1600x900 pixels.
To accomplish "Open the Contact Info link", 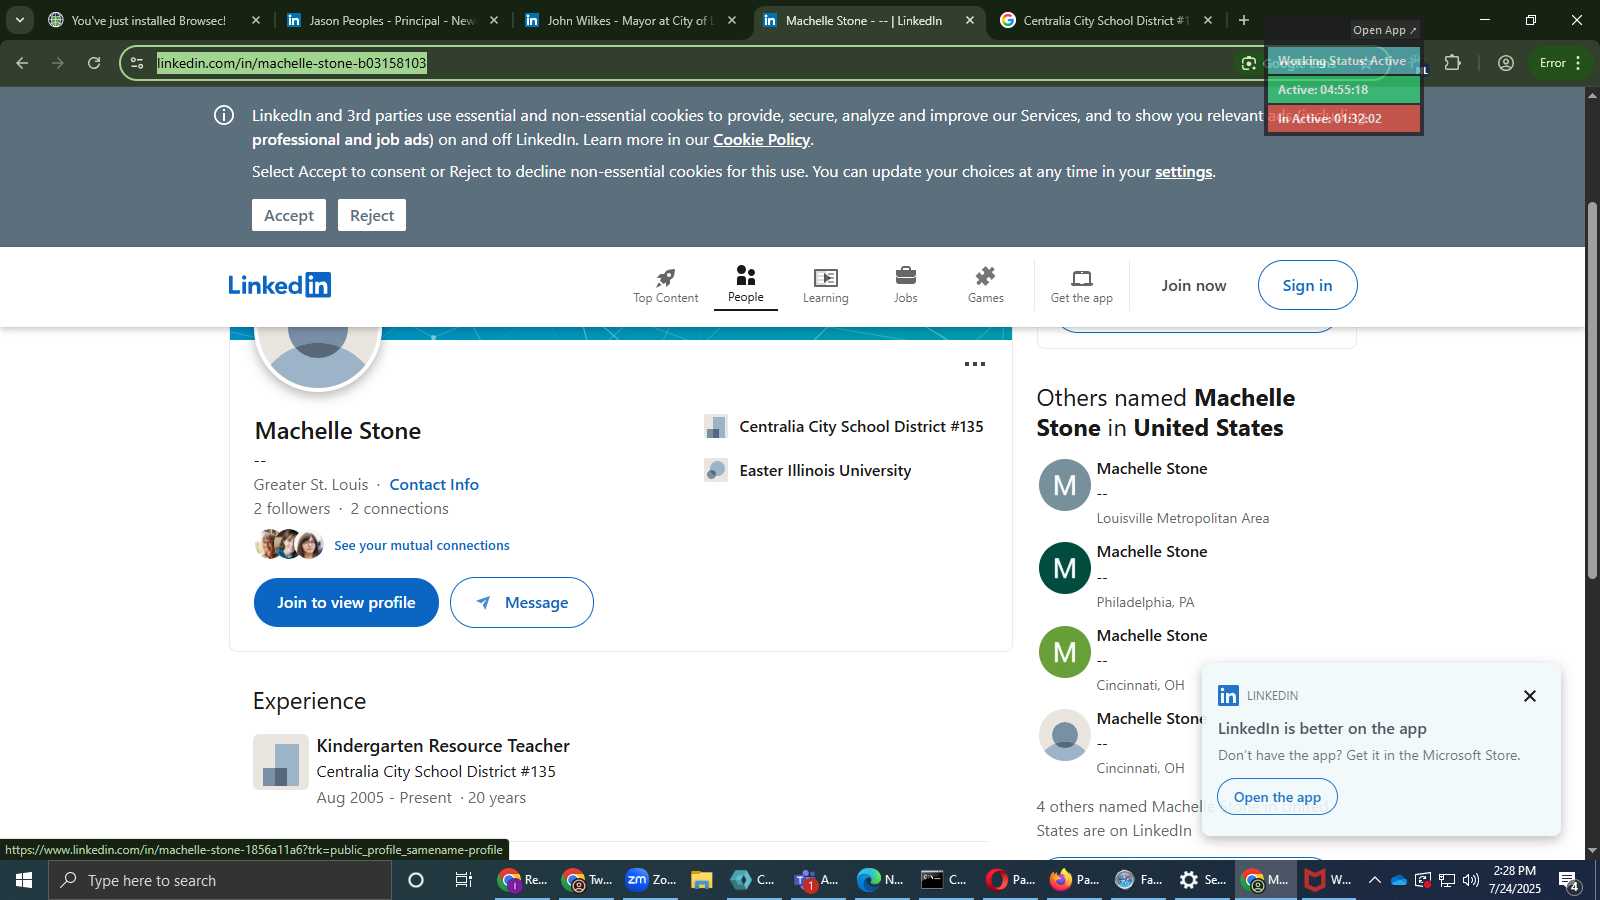I will (434, 484).
